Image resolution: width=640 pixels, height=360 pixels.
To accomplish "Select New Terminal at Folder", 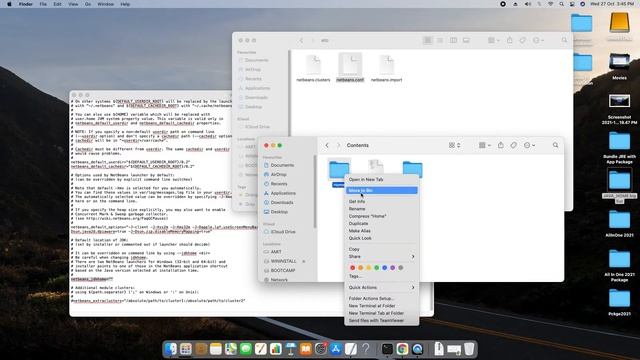I will 382,306.
